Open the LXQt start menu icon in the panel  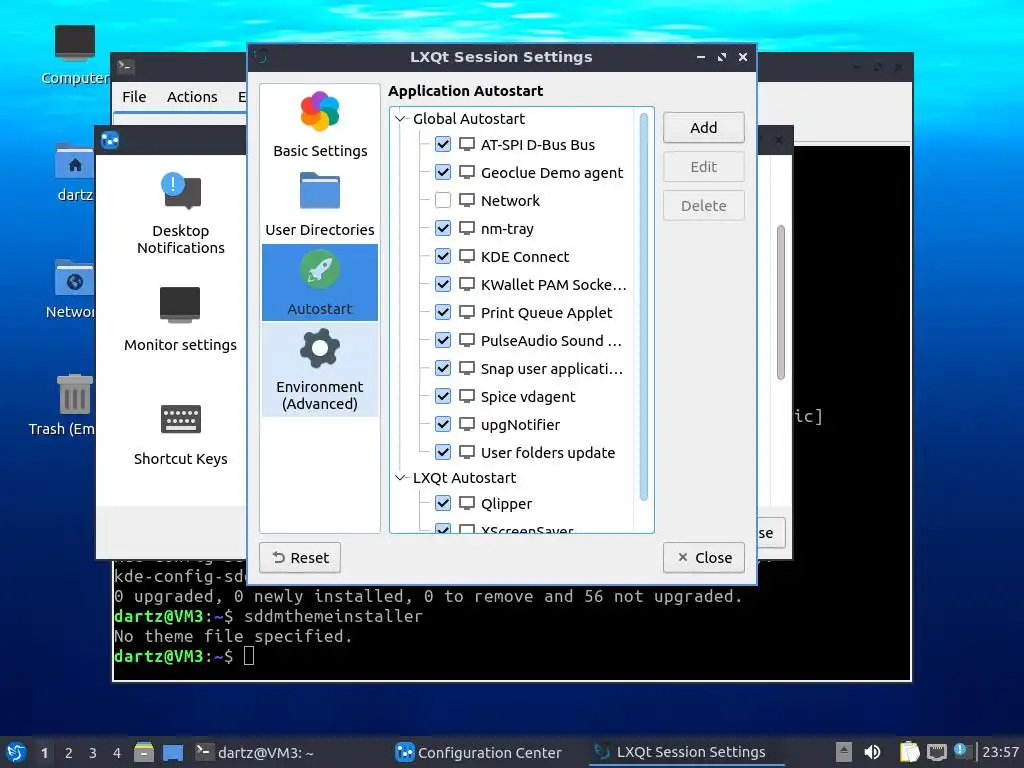coord(16,752)
